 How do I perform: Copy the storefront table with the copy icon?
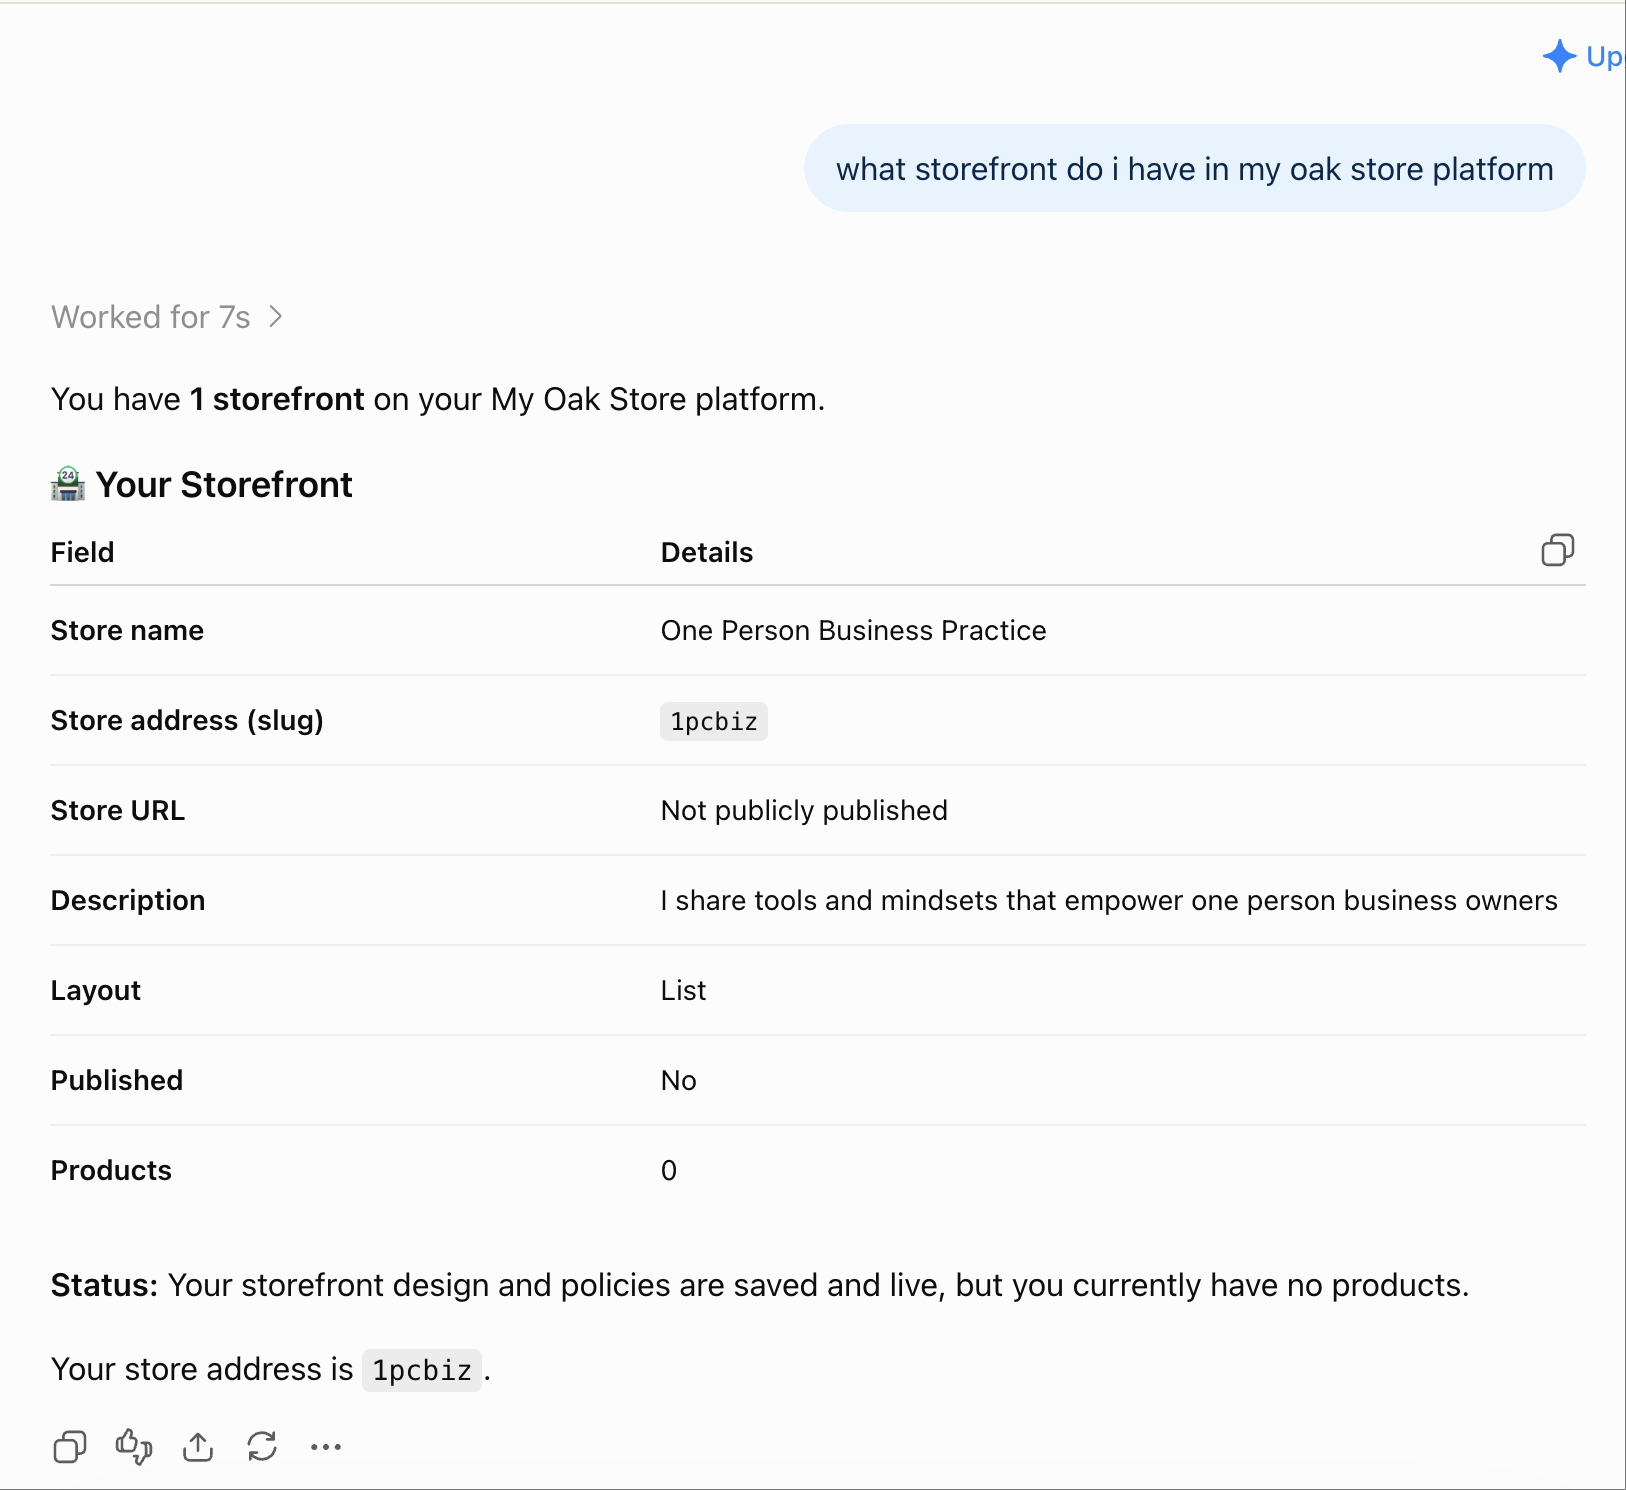(1557, 550)
